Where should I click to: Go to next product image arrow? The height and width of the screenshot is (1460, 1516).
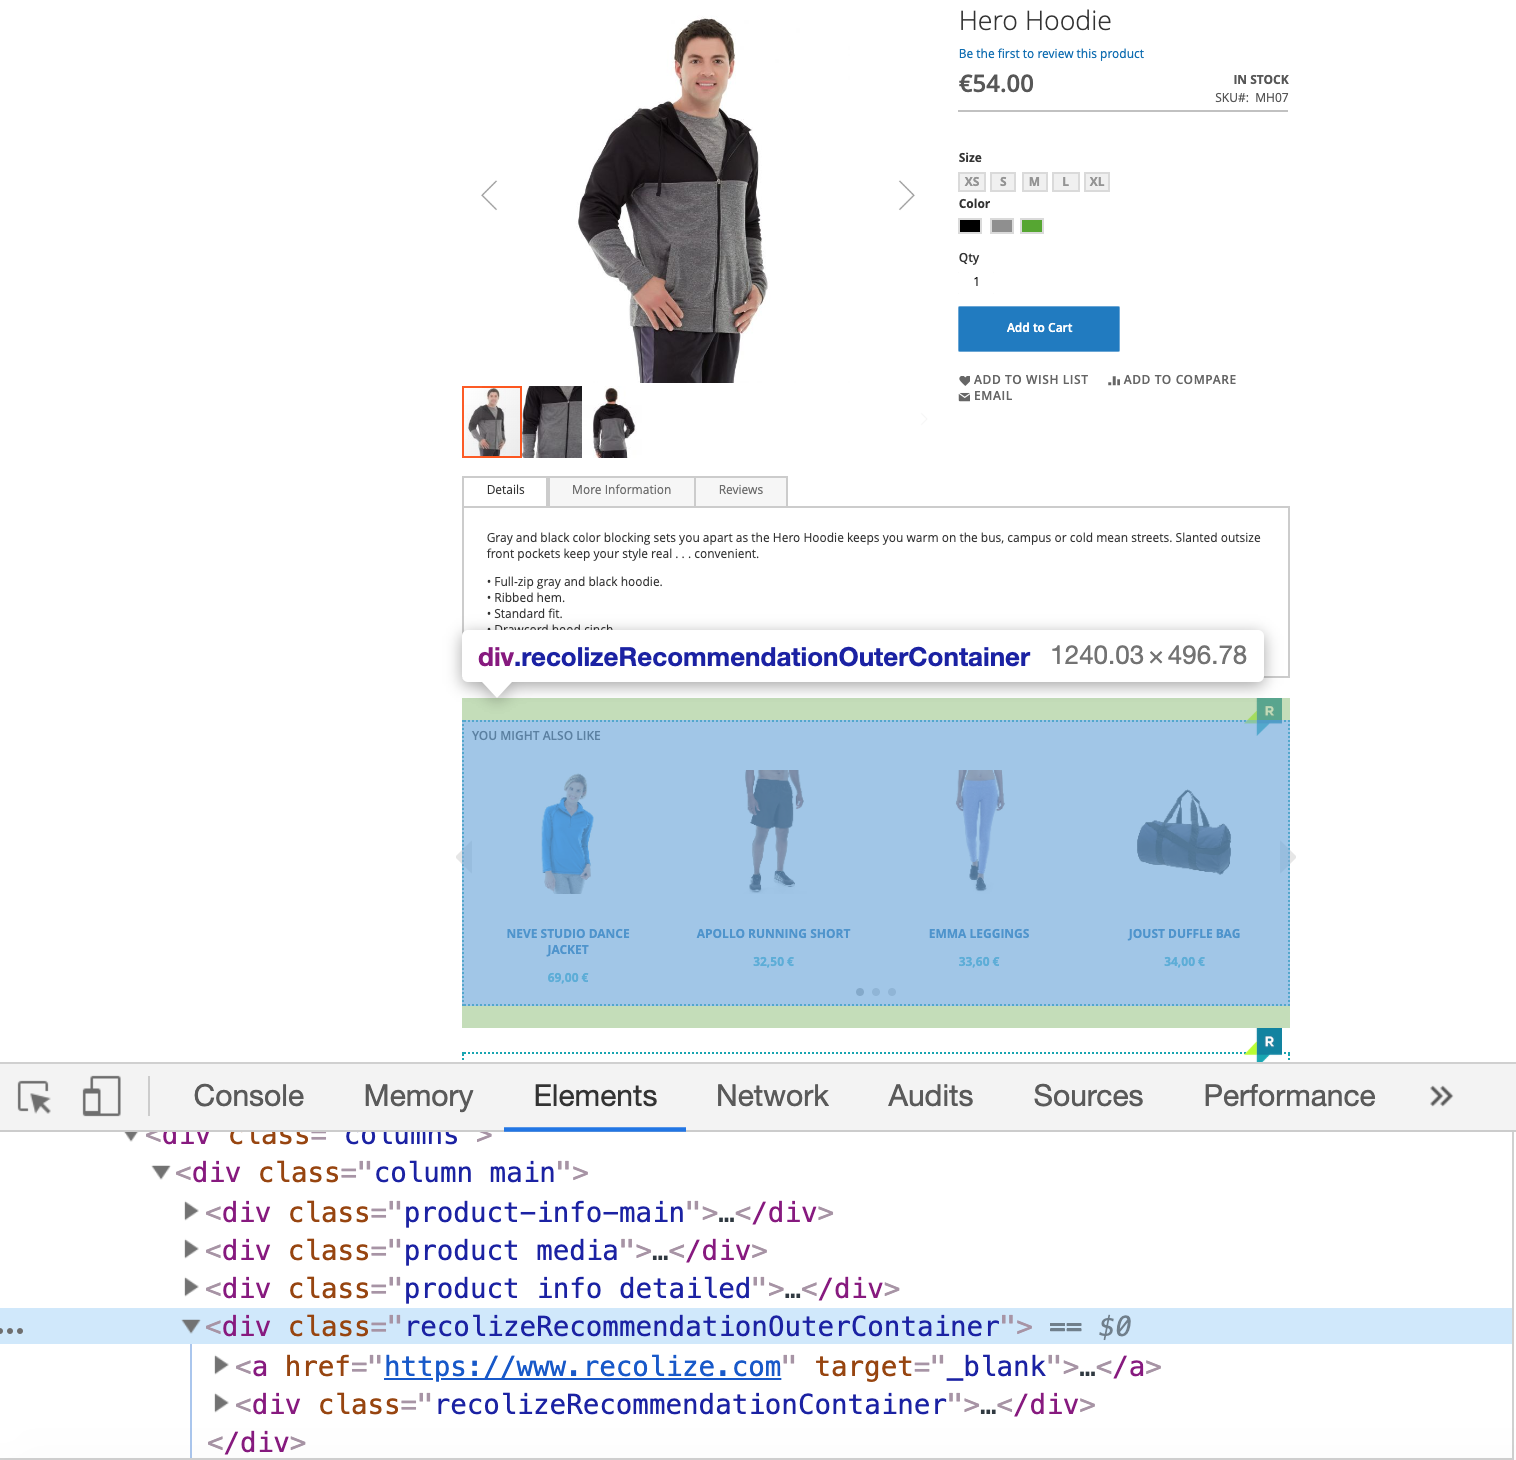coord(906,195)
